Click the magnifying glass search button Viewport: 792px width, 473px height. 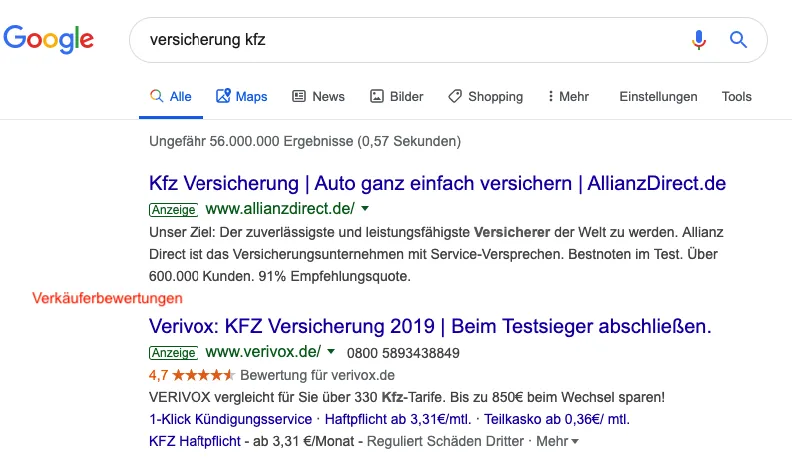click(738, 40)
